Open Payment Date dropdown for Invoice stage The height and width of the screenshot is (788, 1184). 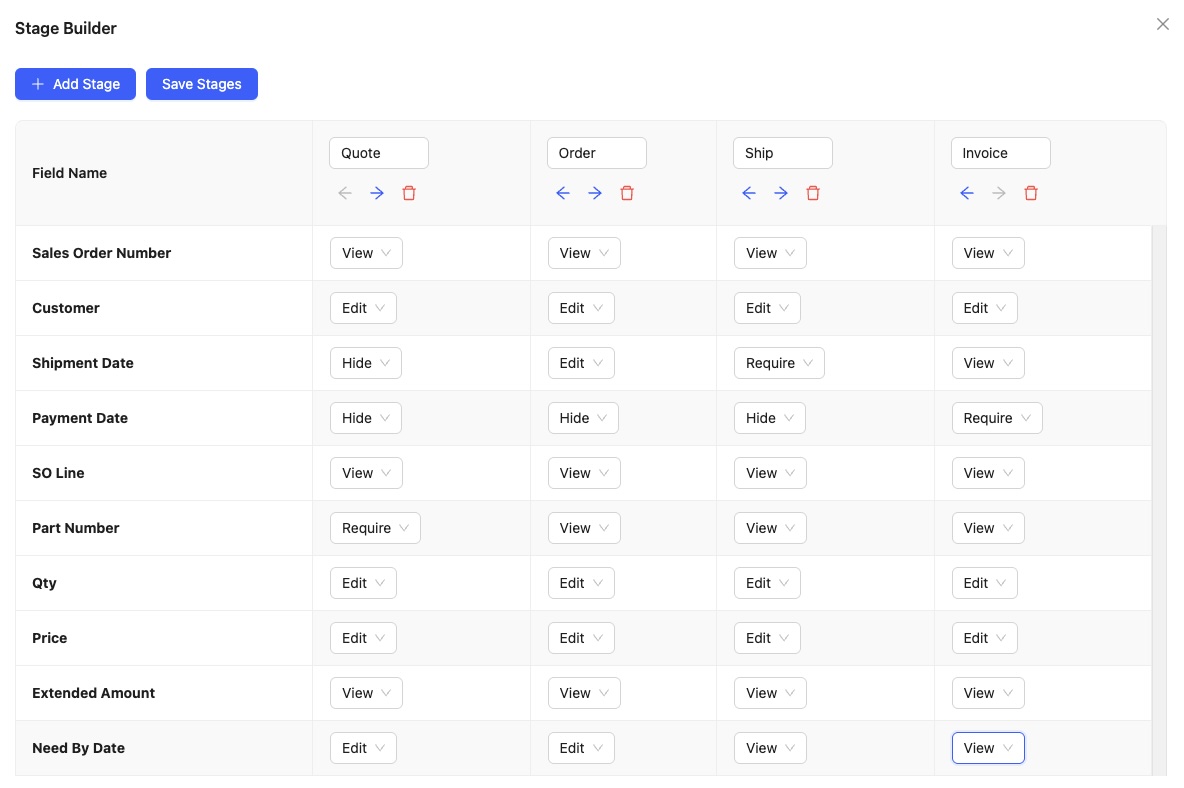pyautogui.click(x=996, y=418)
